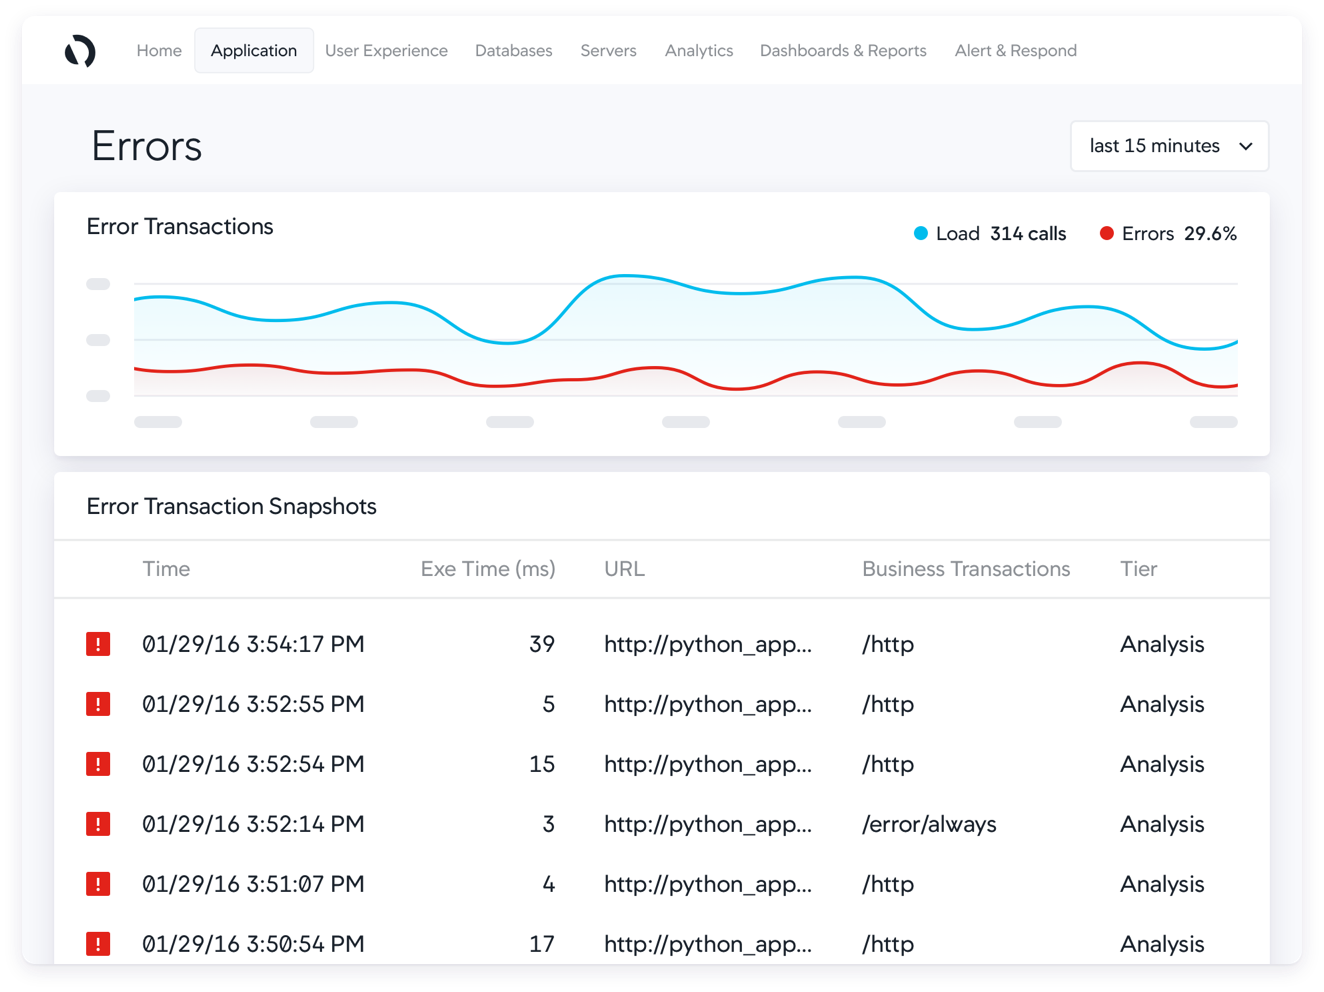Click error icon for 3:54:17 PM snapshot
Image resolution: width=1324 pixels, height=992 pixels.
click(98, 644)
